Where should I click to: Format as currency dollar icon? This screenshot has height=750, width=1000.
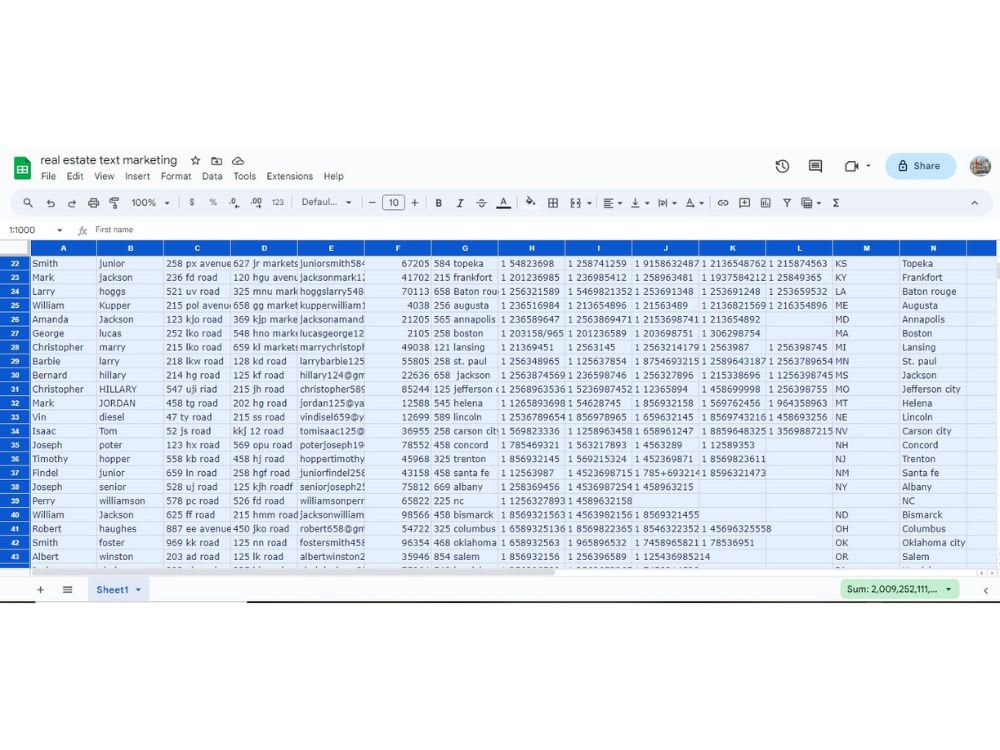point(192,202)
